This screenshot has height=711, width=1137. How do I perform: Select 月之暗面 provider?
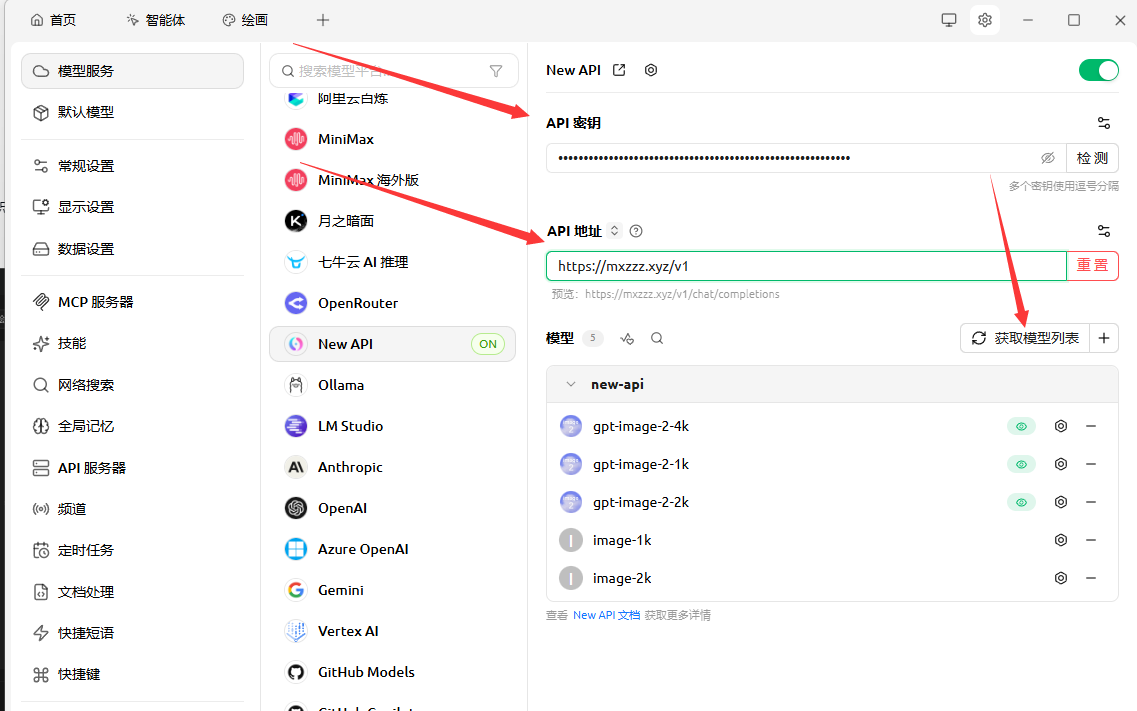point(392,221)
